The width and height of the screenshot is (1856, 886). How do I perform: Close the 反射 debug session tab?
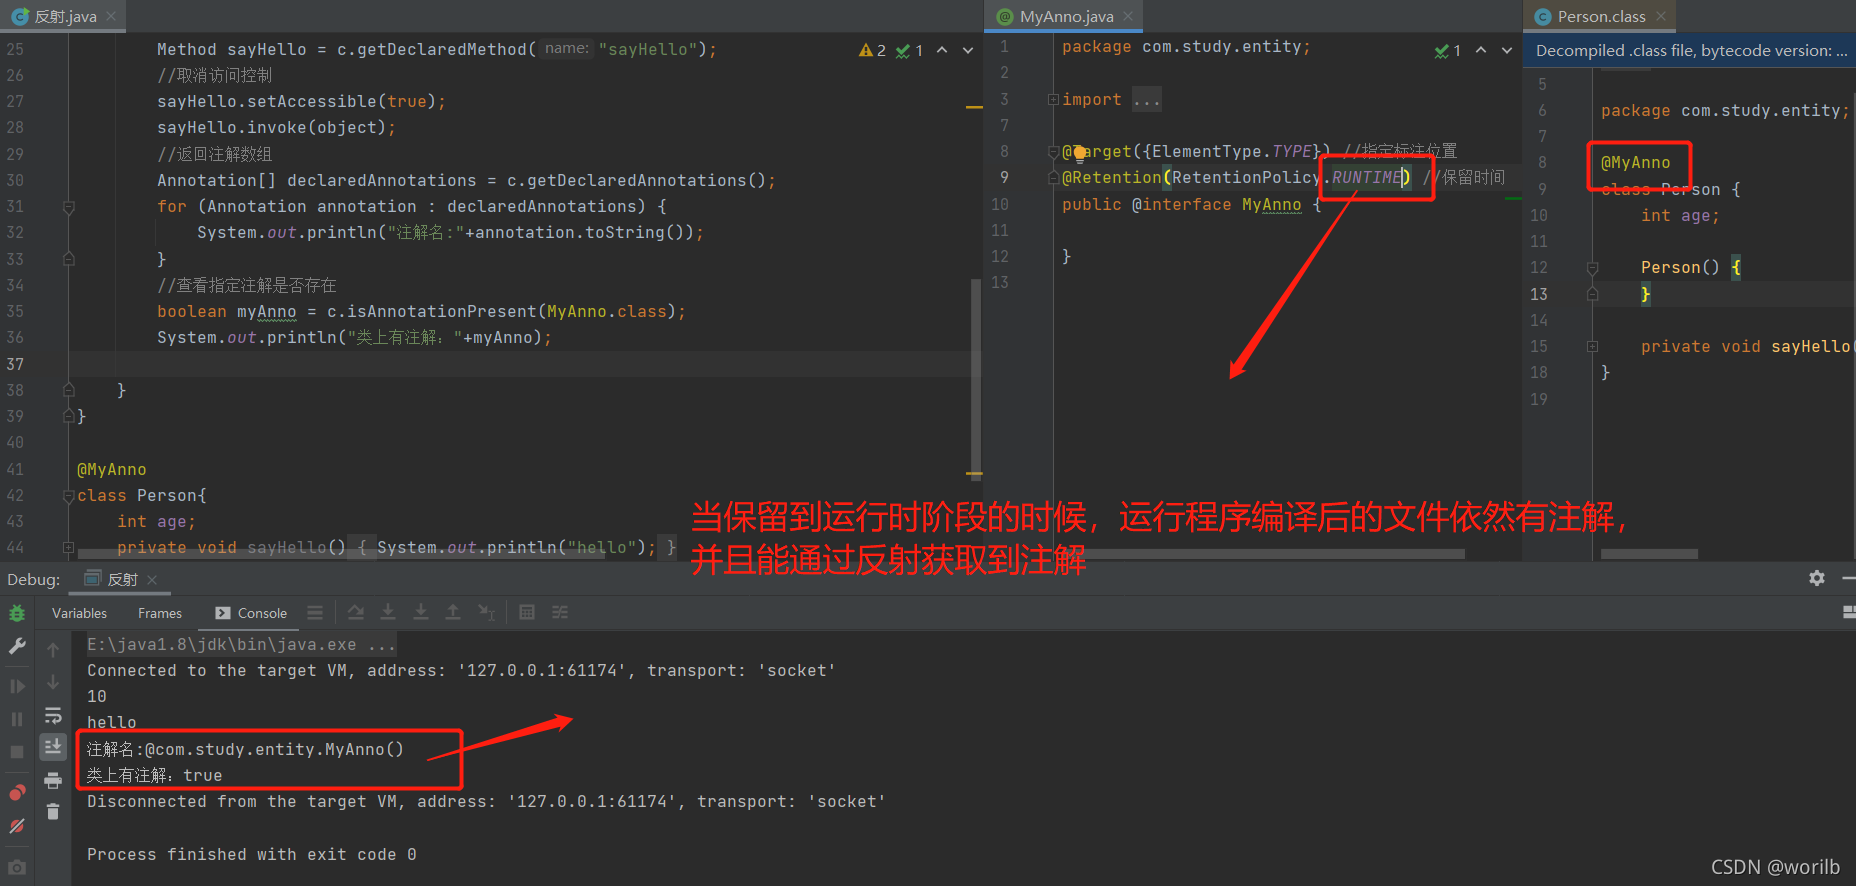tap(152, 580)
